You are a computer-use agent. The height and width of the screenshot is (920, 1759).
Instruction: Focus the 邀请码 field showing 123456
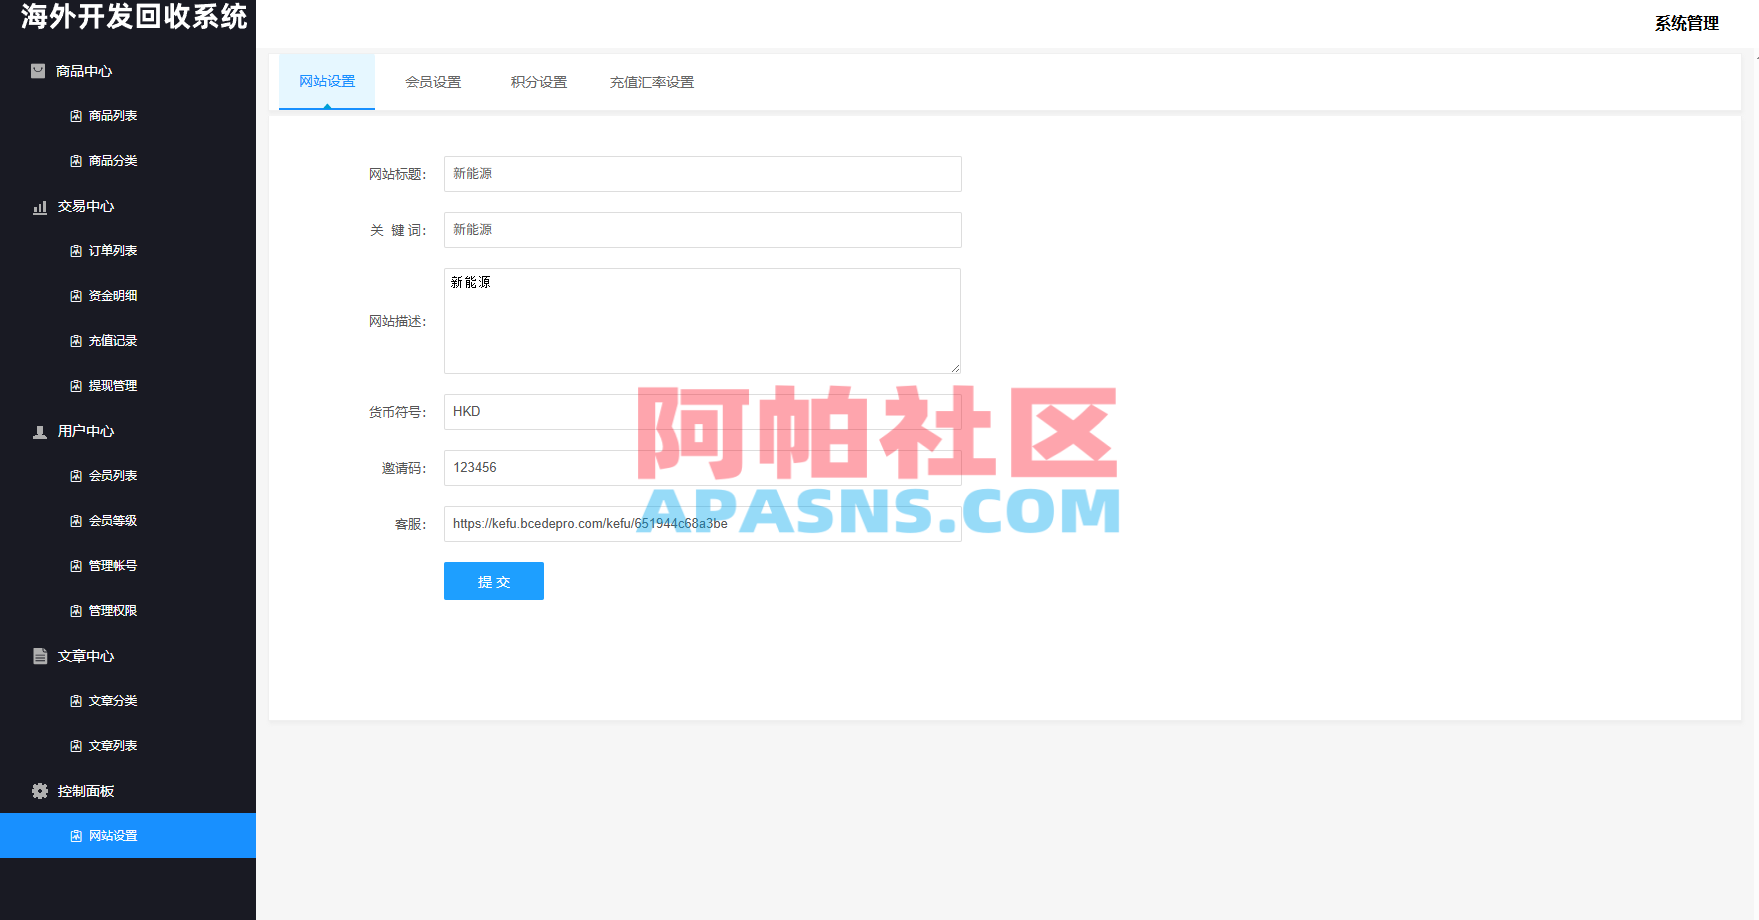coord(703,468)
